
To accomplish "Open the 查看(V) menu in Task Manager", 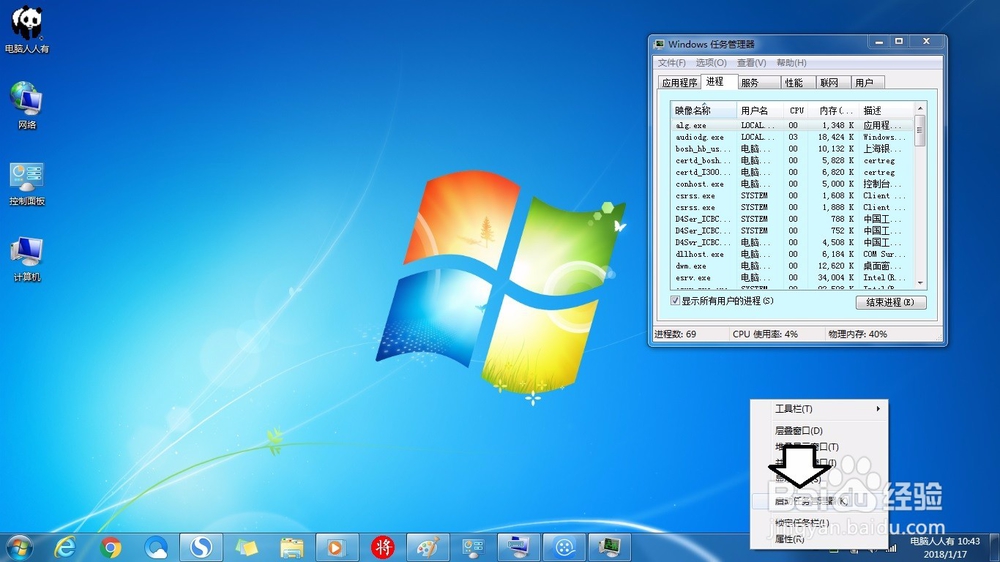I will click(x=751, y=63).
